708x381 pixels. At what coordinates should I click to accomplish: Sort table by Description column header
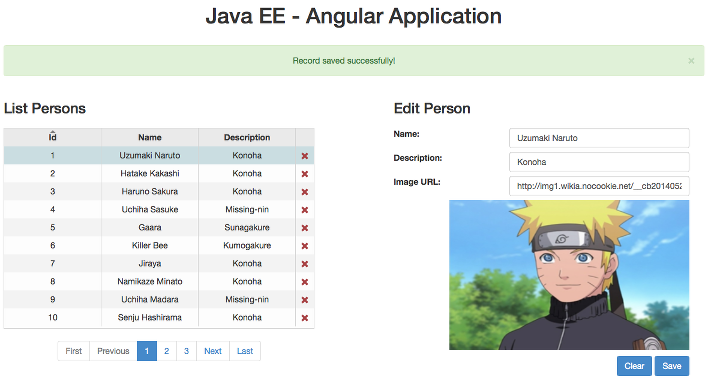[247, 137]
